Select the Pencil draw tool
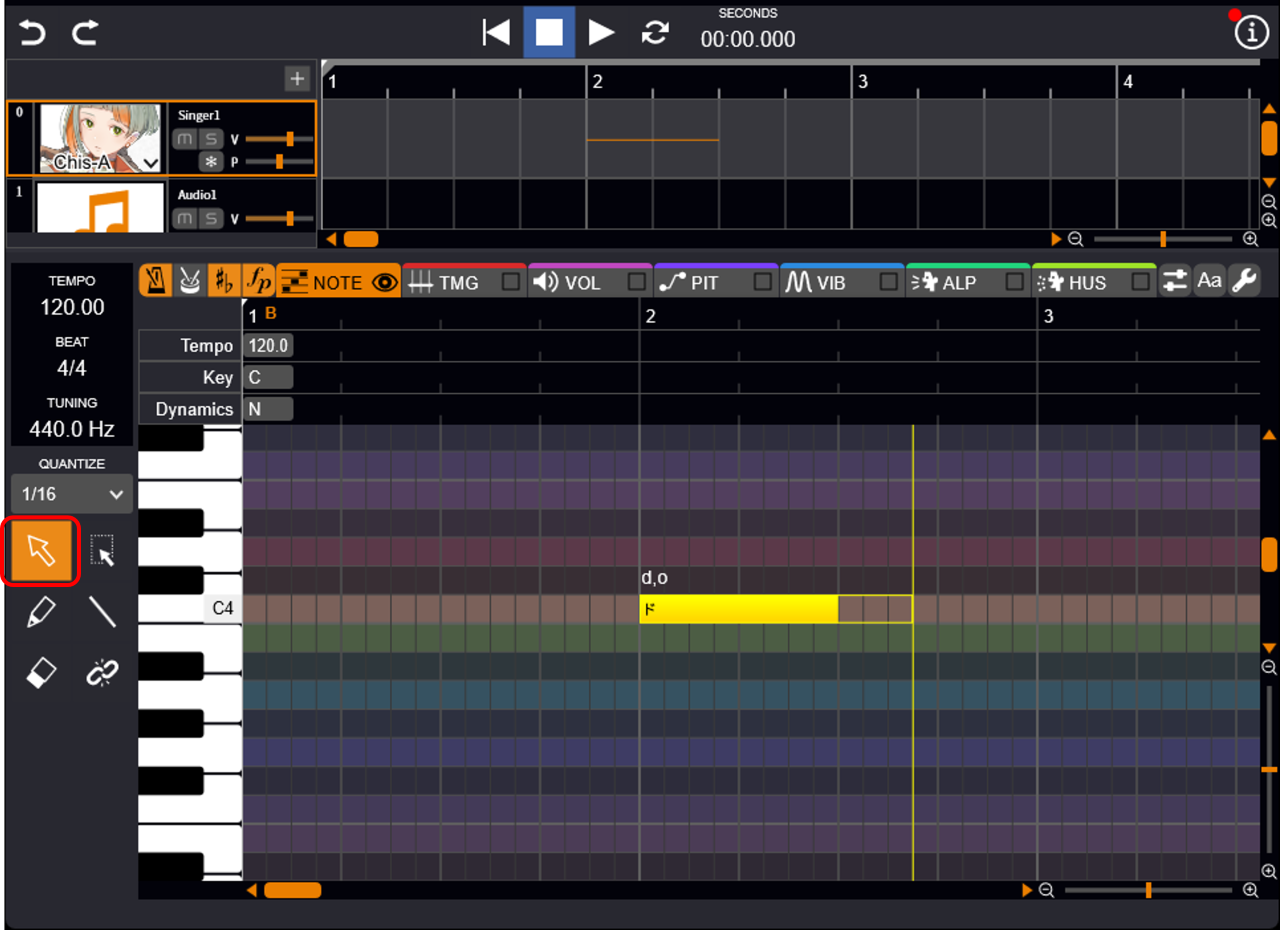Viewport: 1280px width, 930px height. pyautogui.click(x=41, y=612)
